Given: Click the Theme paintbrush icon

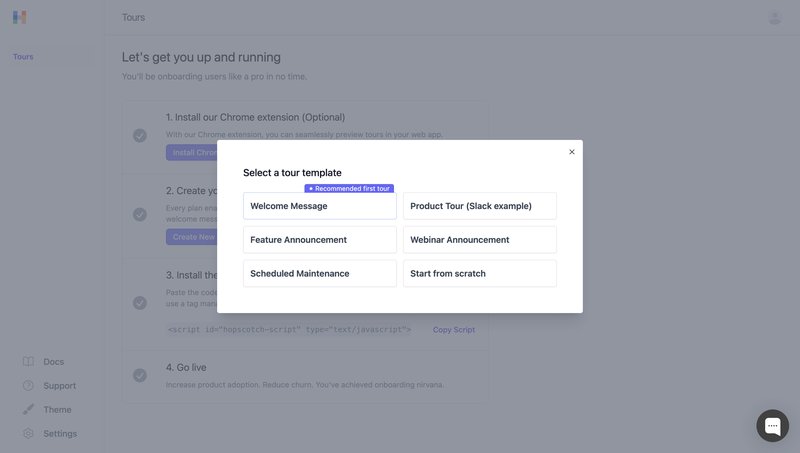Looking at the screenshot, I should [28, 410].
